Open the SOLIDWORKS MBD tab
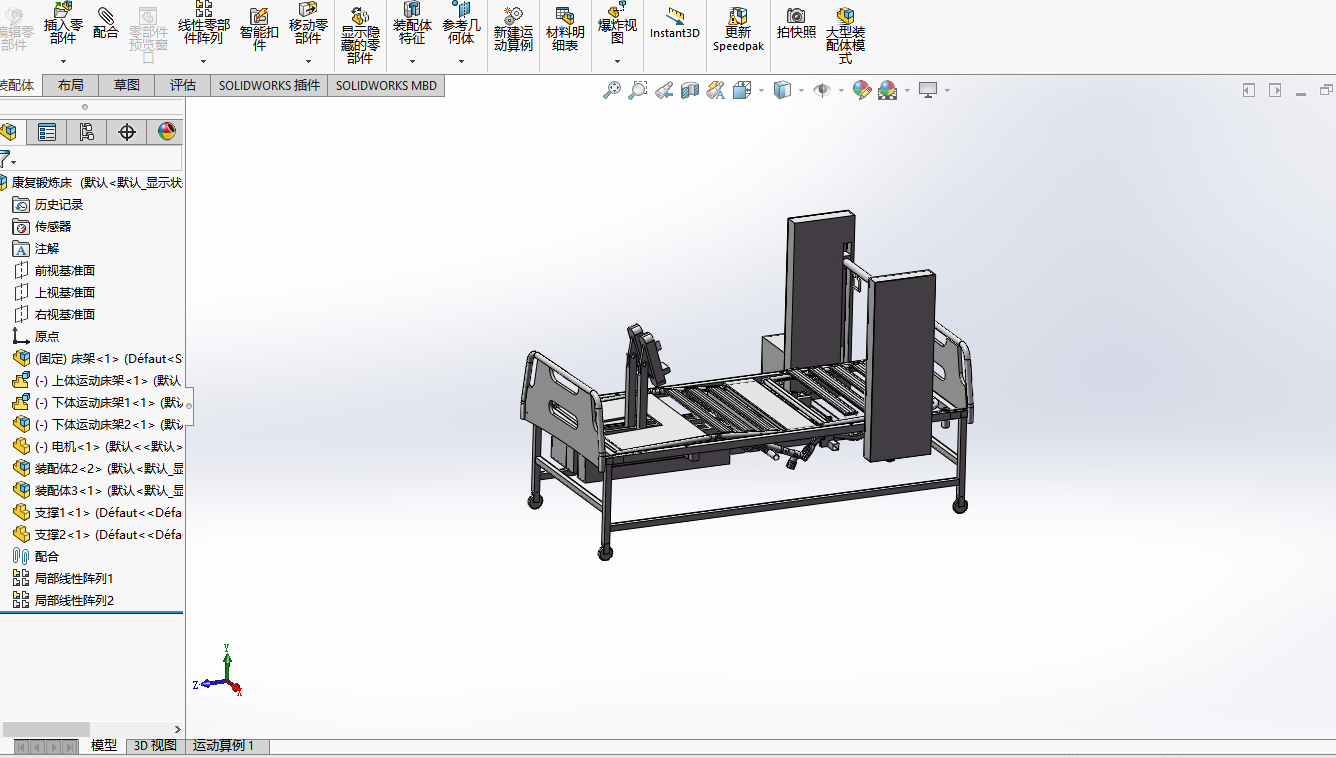 pos(386,85)
